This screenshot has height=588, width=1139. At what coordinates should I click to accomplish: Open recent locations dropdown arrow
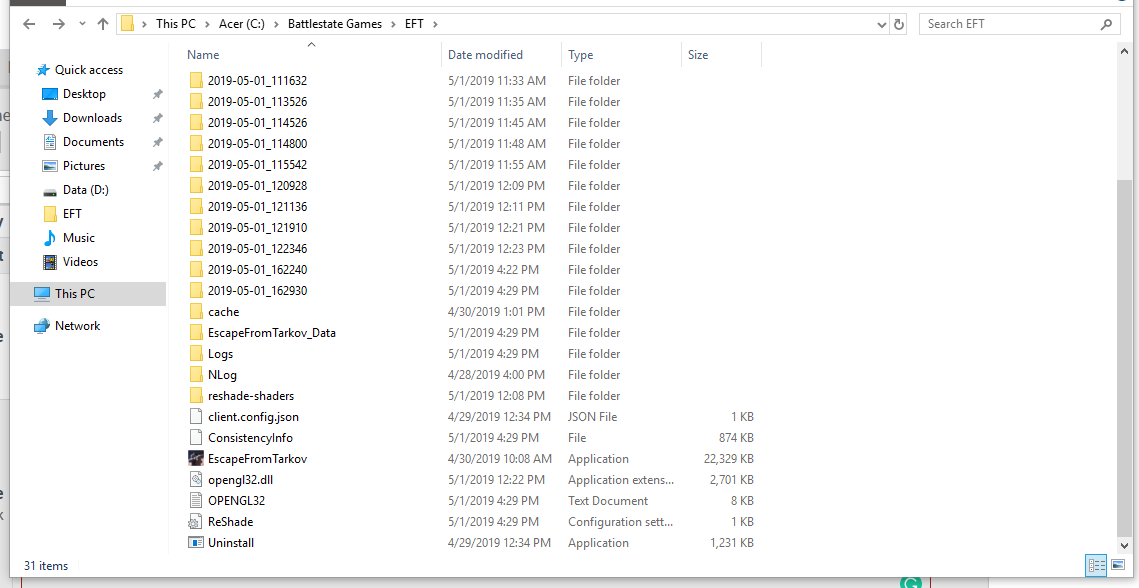click(82, 24)
